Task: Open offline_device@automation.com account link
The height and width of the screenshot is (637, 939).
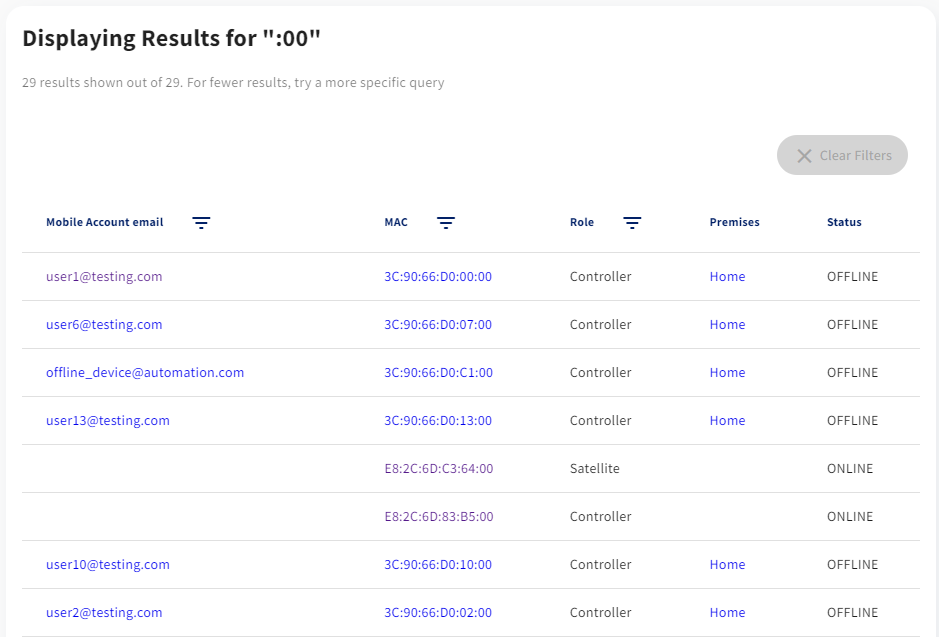Action: [x=145, y=372]
